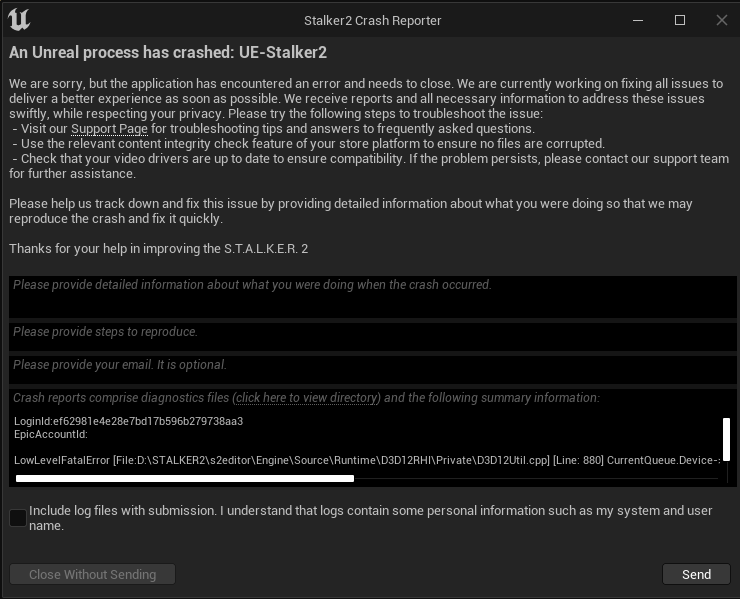Image resolution: width=740 pixels, height=599 pixels.
Task: Select the LowLevelFatalError line in the log
Action: click(x=366, y=459)
